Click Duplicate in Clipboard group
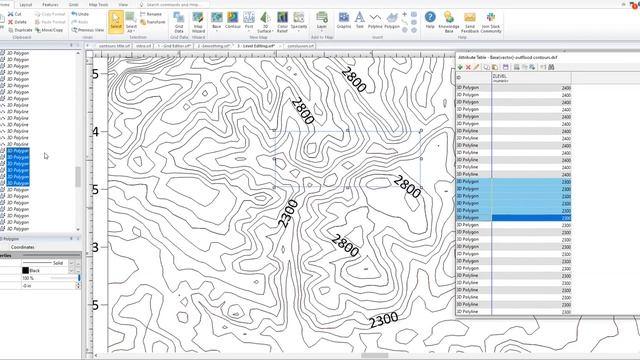This screenshot has width=640, height=360. tap(20, 30)
